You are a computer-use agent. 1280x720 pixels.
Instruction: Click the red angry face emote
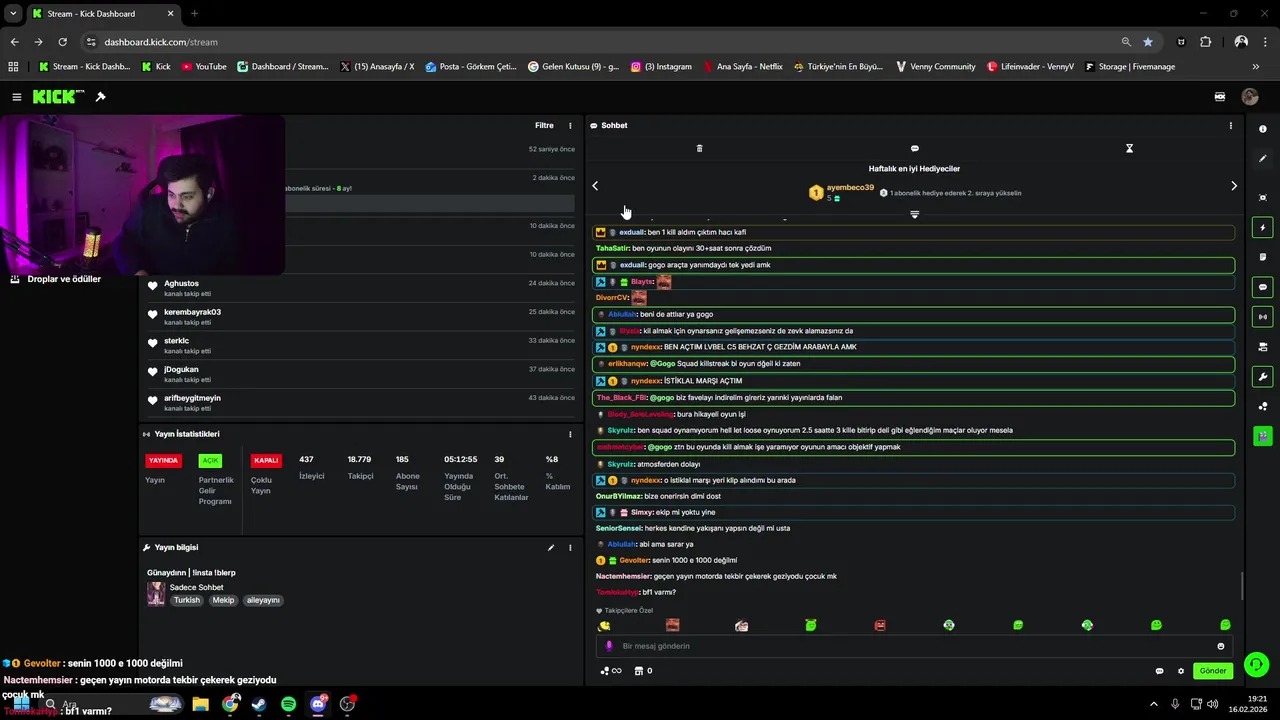tap(880, 626)
